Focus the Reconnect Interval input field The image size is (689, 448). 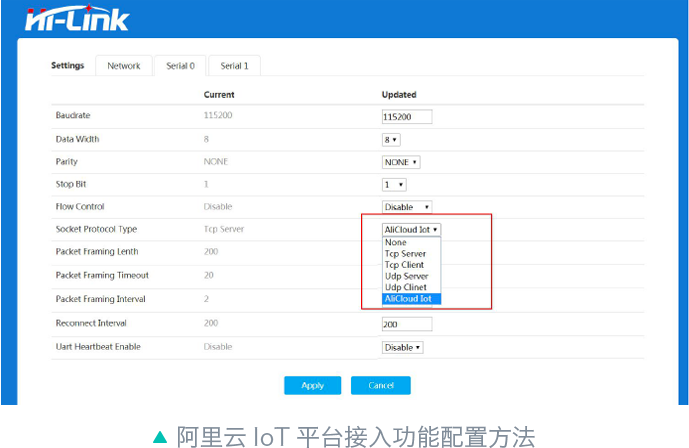[407, 324]
